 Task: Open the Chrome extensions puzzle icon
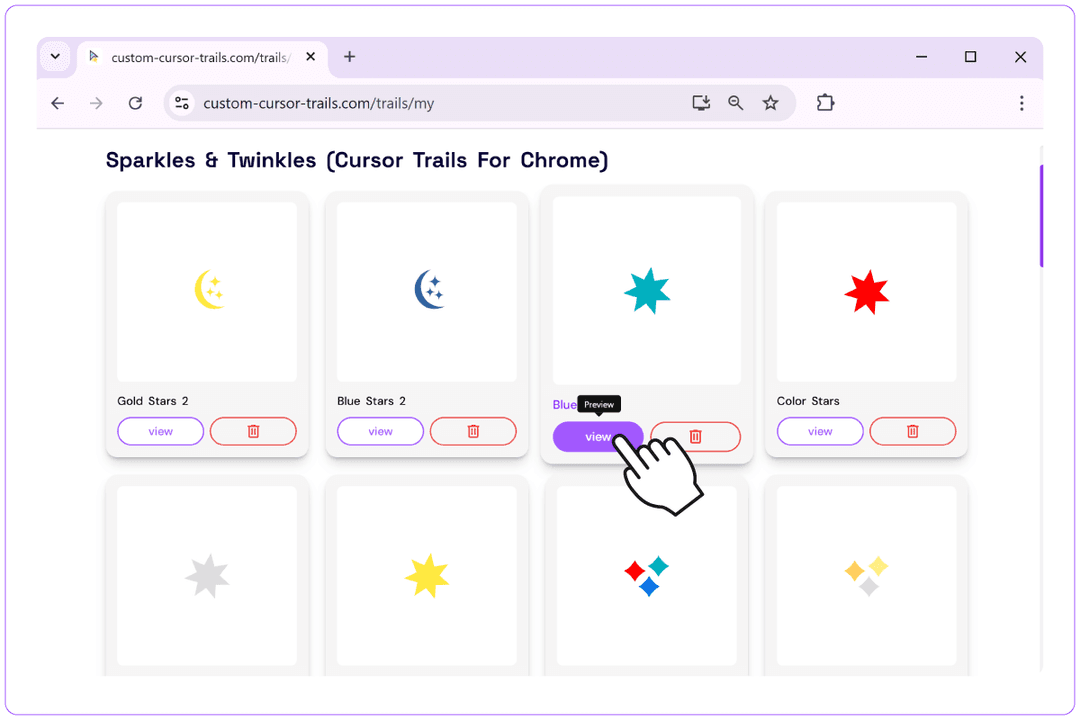pyautogui.click(x=825, y=102)
